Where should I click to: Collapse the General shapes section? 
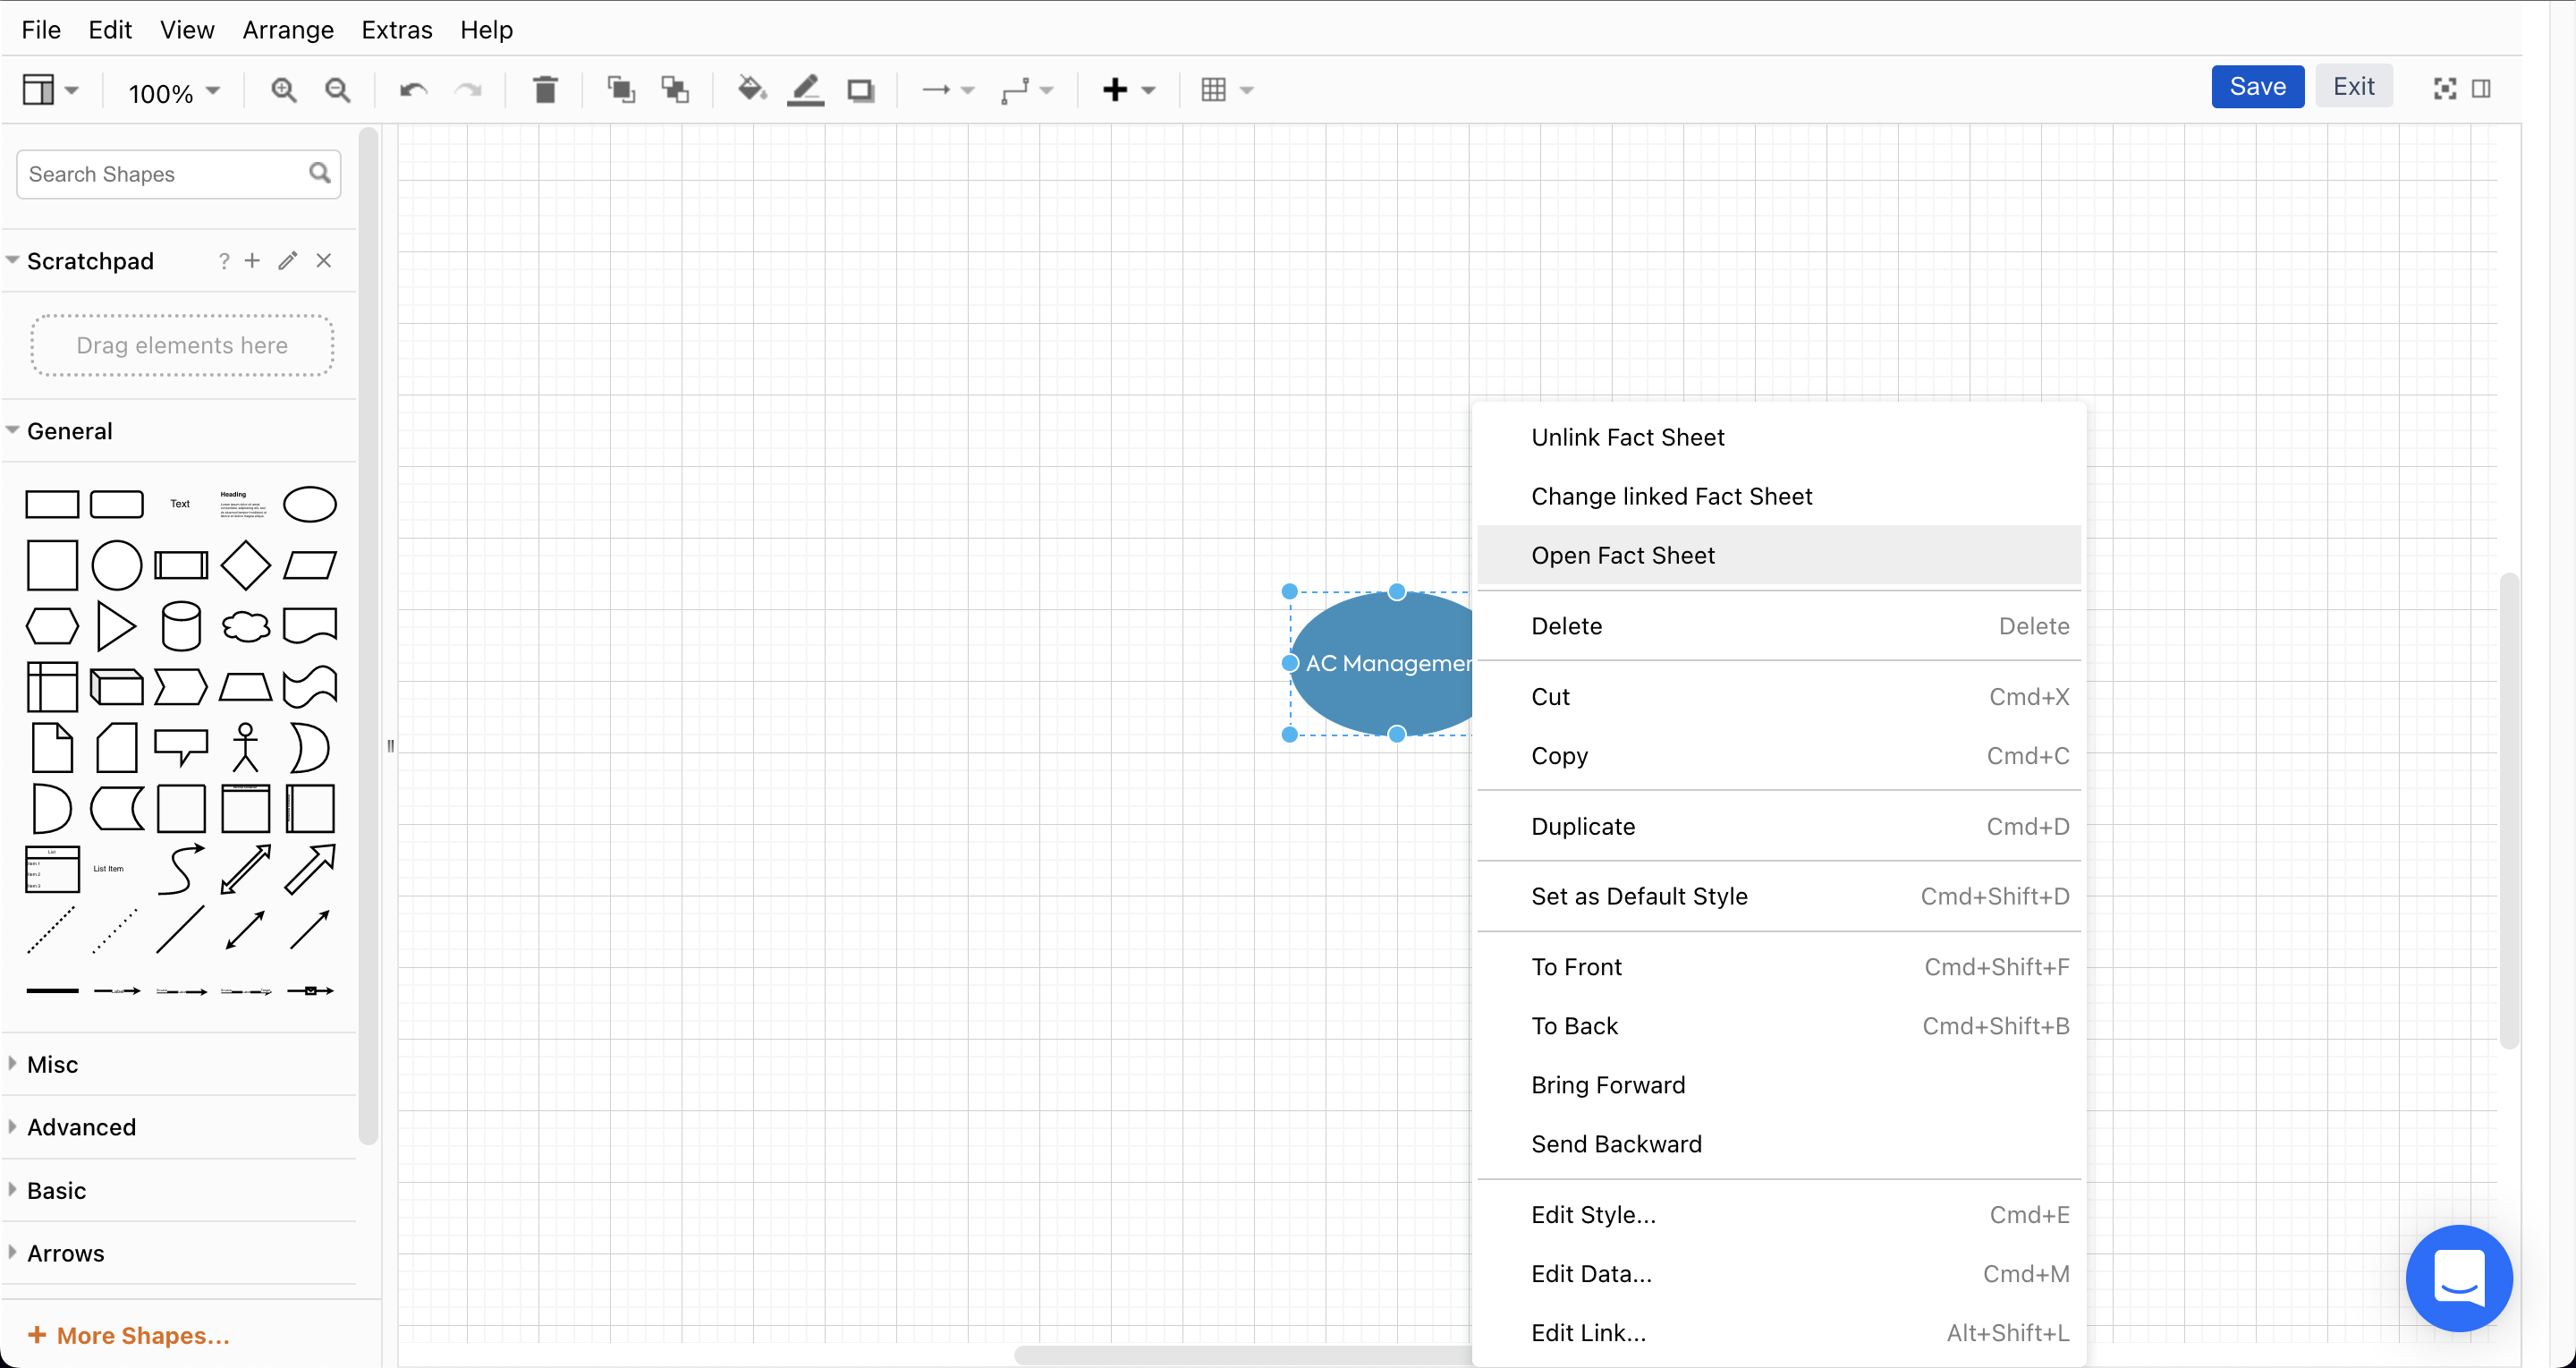click(x=69, y=431)
